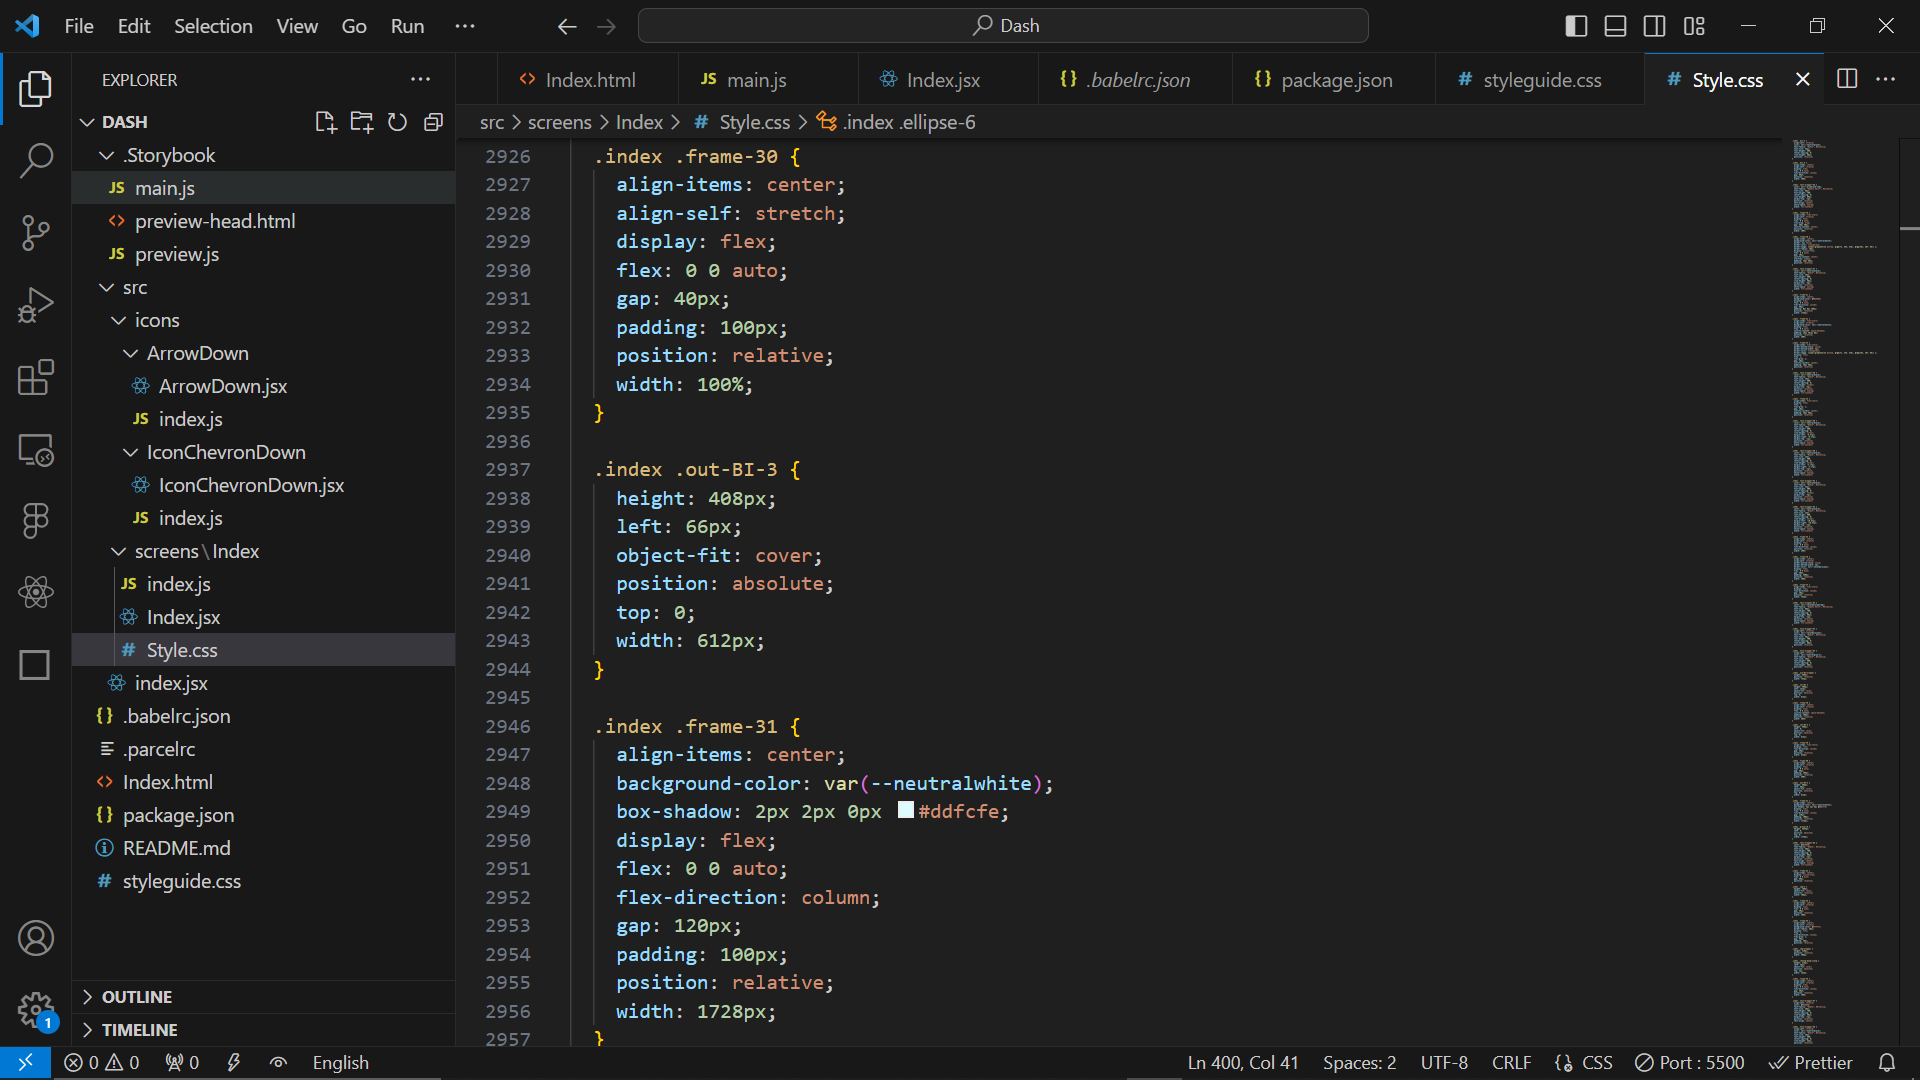Collapse all folders in explorer
This screenshot has height=1080, width=1920.
click(x=433, y=122)
